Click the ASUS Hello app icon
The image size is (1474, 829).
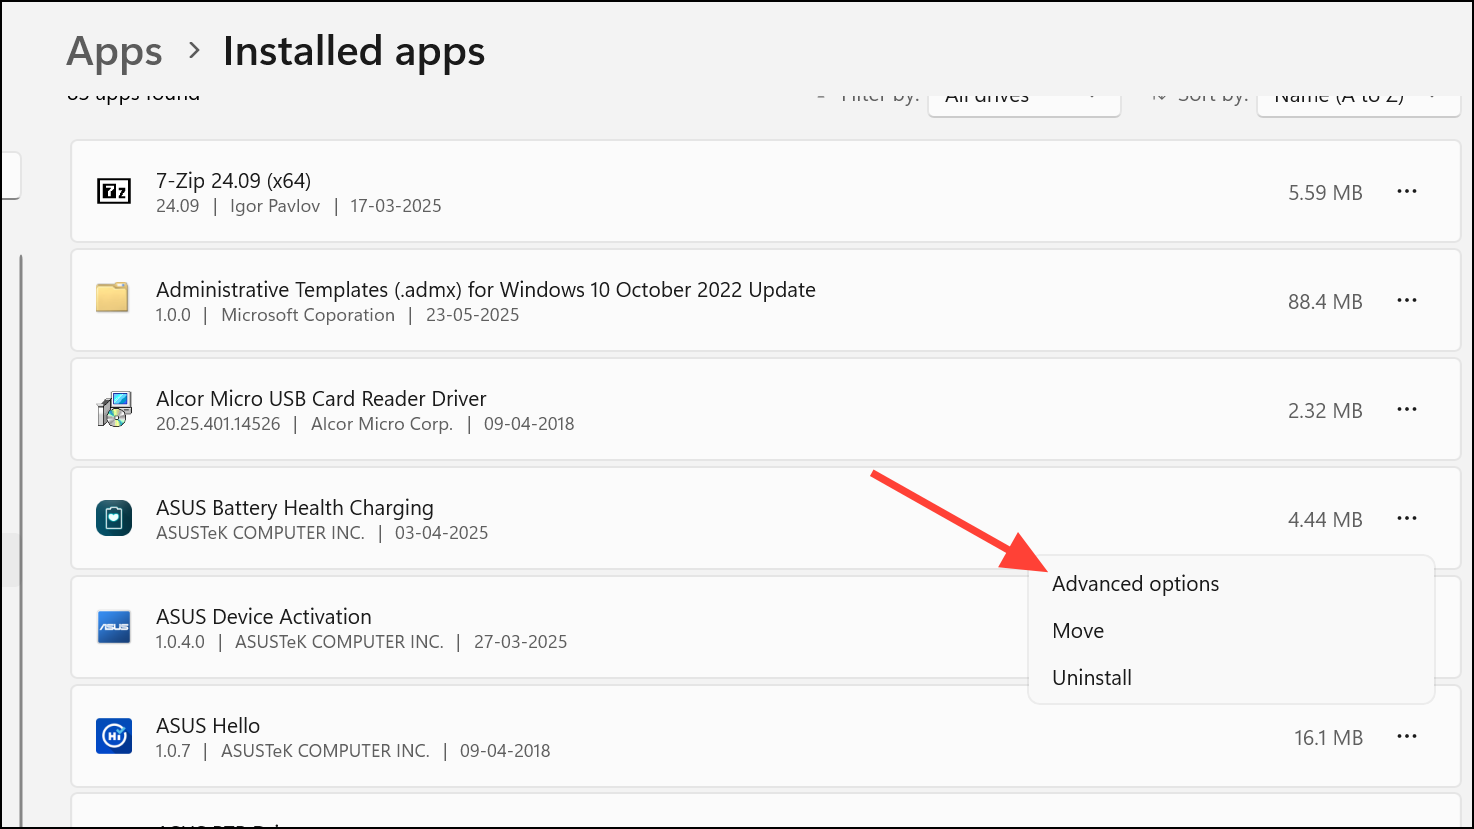[x=113, y=737]
